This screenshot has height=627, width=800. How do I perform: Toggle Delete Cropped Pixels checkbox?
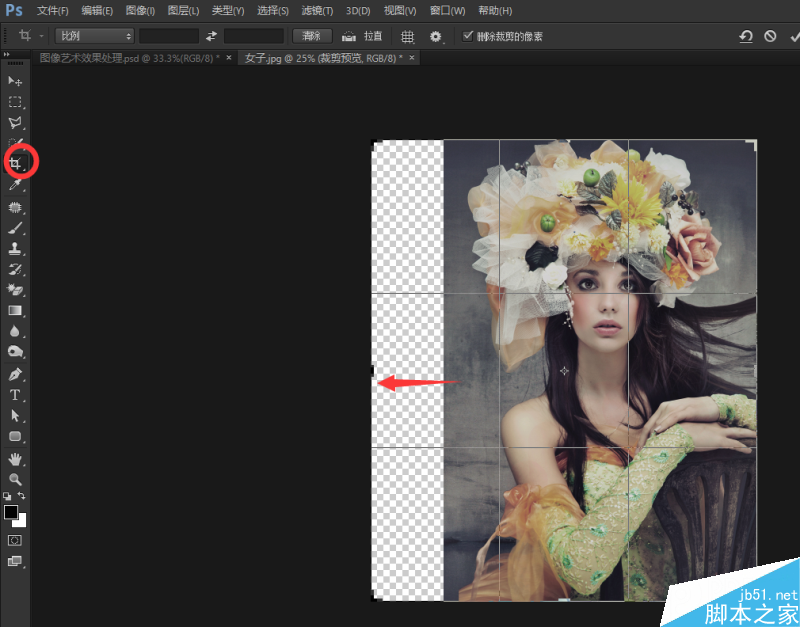pos(467,36)
